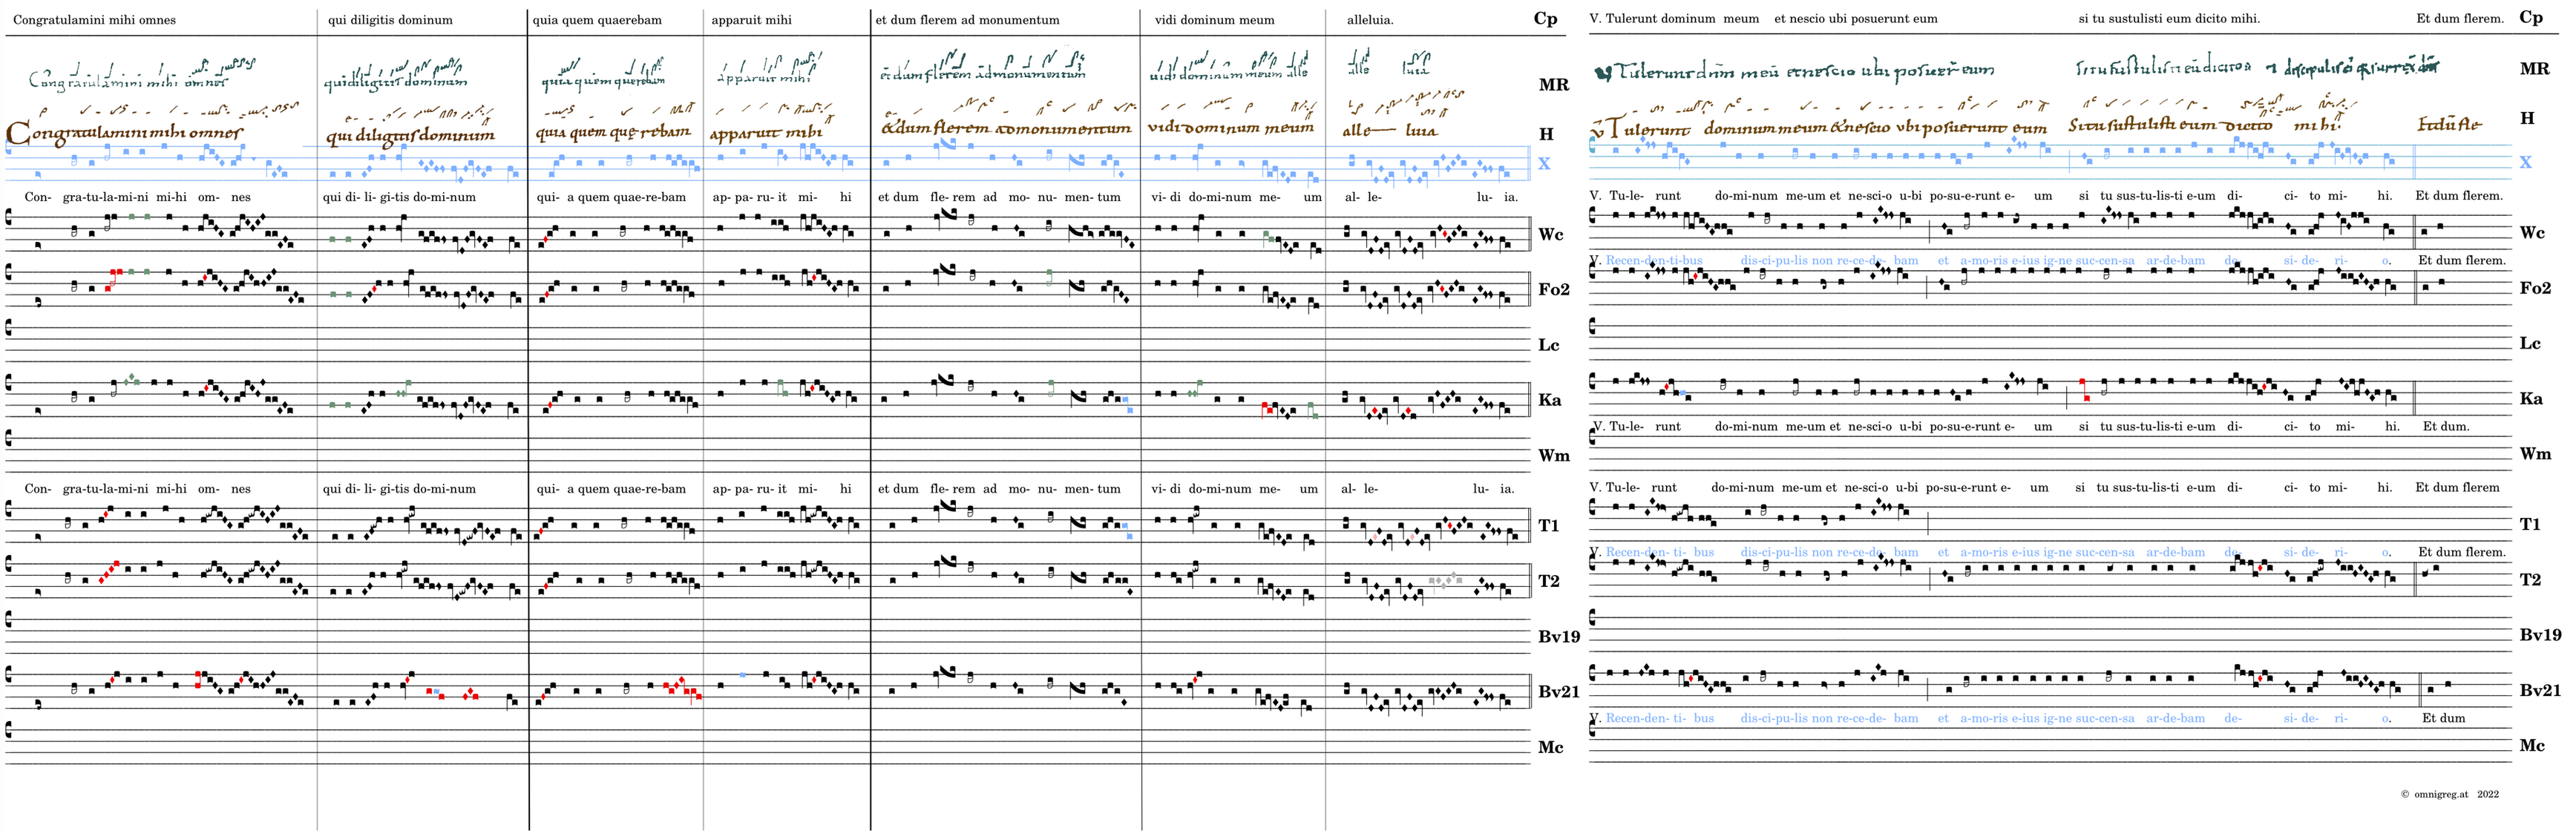Click the MR label beside the green alleluia neumes
This screenshot has width=2576, height=831.
tap(1553, 85)
